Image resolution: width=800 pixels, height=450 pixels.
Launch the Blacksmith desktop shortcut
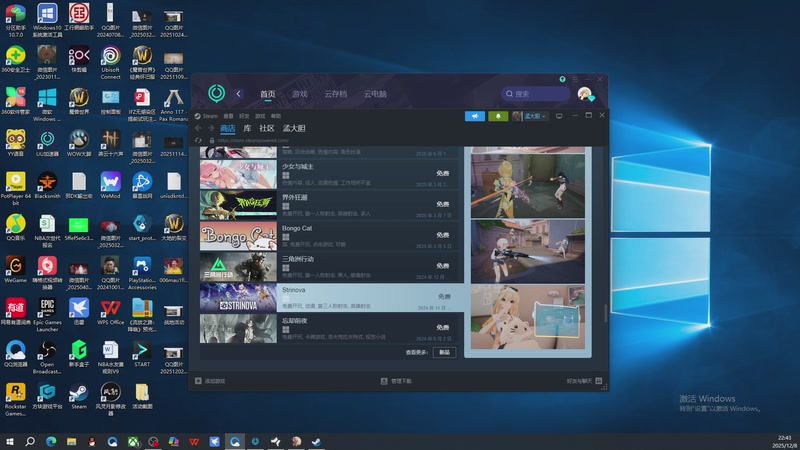47,185
